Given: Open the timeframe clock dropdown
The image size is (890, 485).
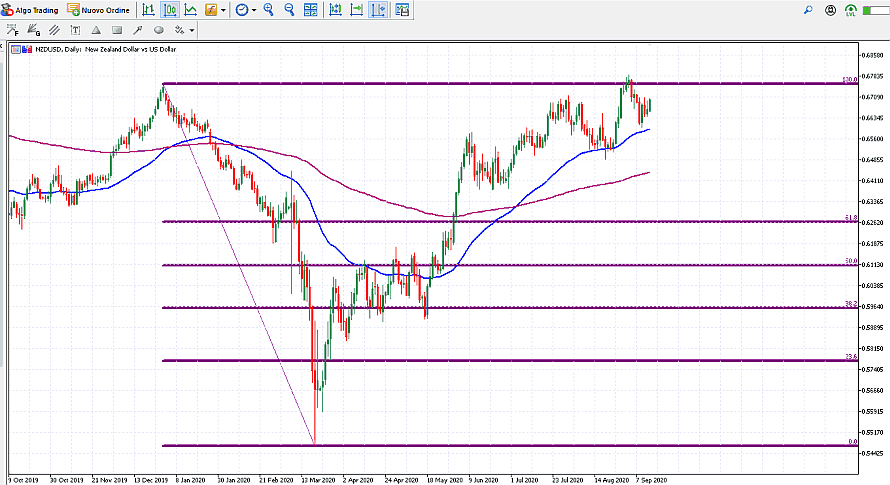Looking at the screenshot, I should pos(242,10).
